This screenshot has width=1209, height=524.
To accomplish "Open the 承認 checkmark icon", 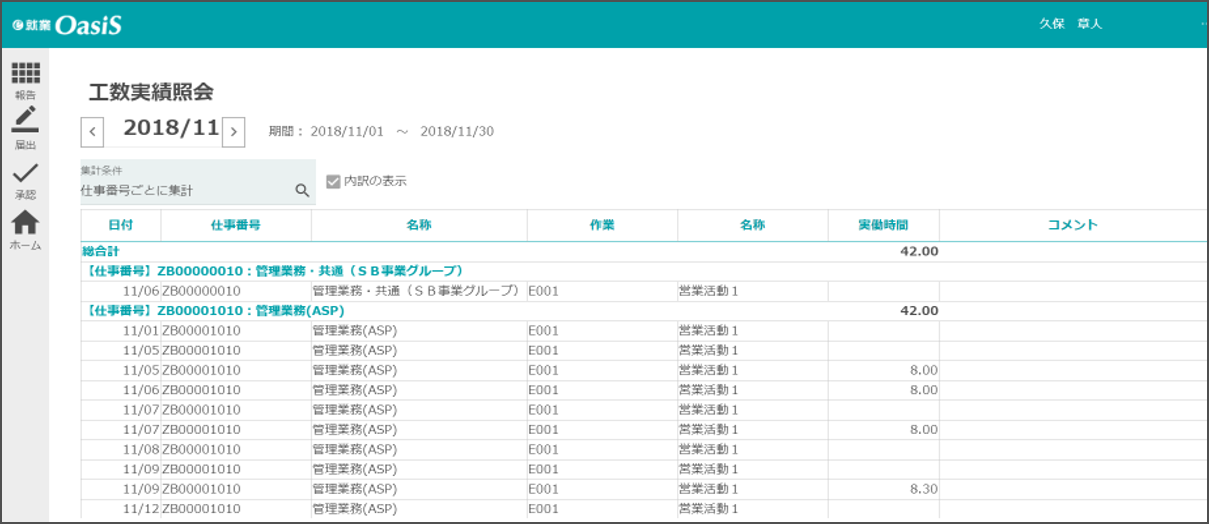I will pyautogui.click(x=25, y=173).
